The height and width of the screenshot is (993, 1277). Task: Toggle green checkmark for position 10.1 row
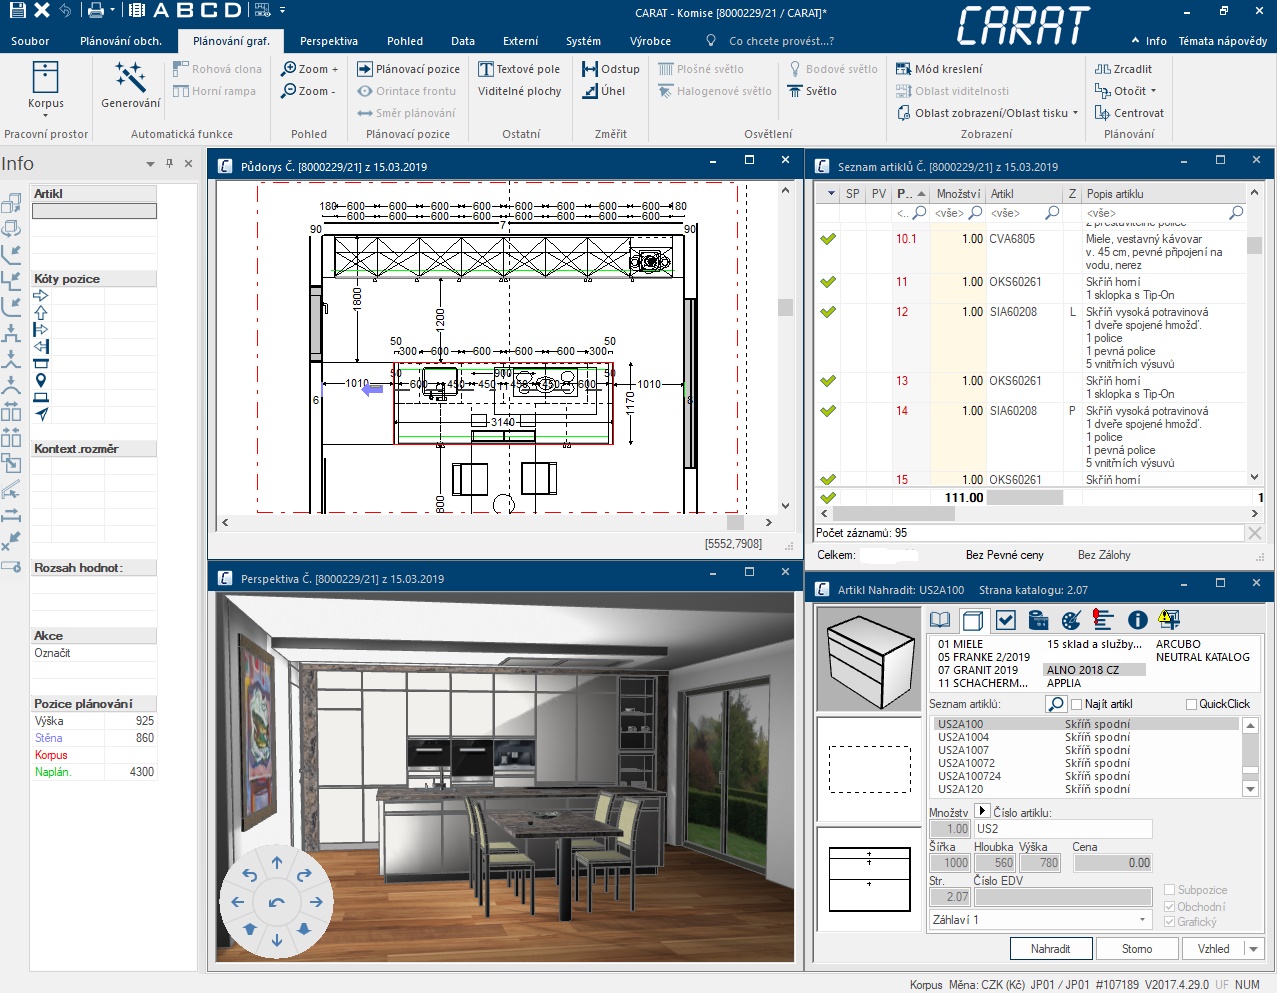pyautogui.click(x=828, y=239)
